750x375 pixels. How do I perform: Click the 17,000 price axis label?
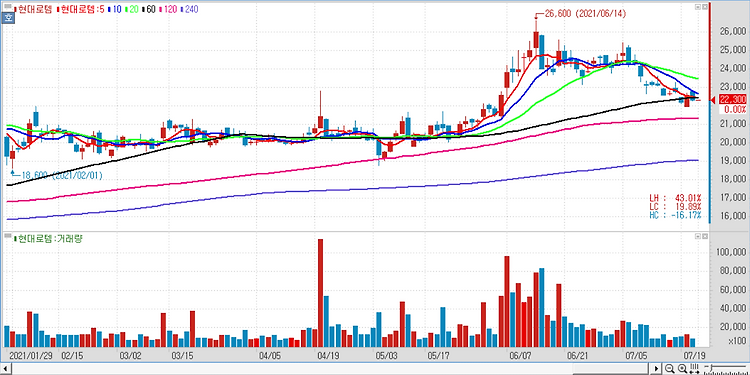(732, 198)
